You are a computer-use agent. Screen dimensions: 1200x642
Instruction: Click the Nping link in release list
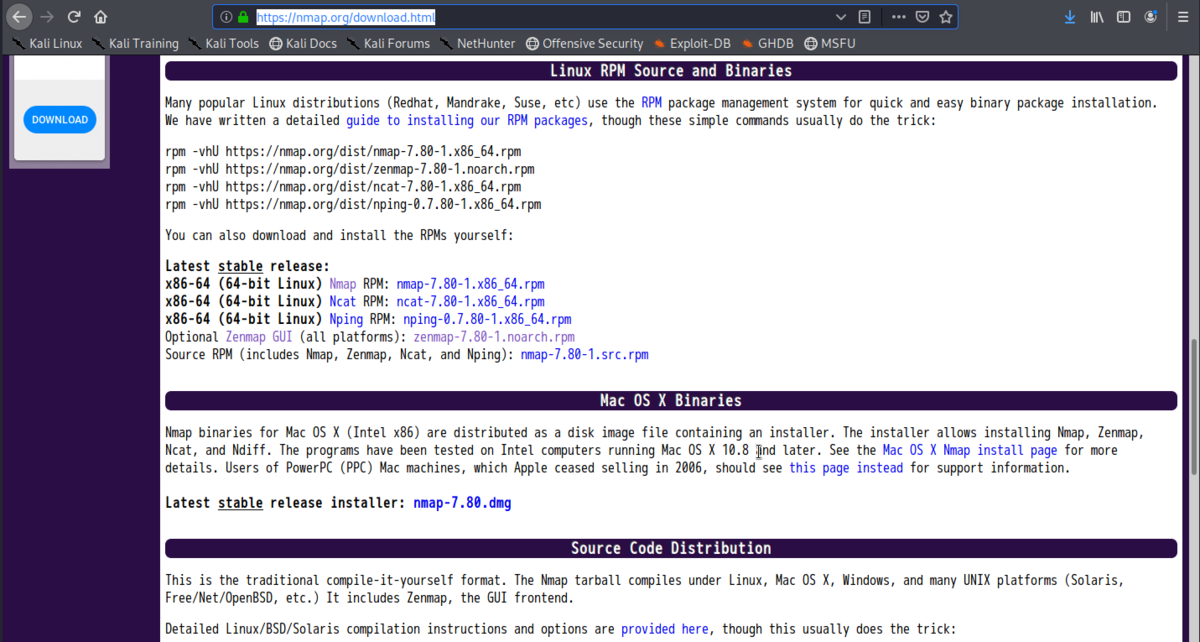click(x=346, y=319)
